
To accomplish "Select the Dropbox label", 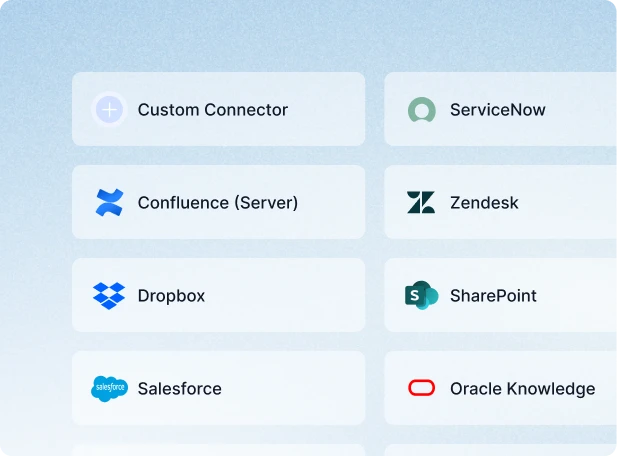I will (x=171, y=296).
